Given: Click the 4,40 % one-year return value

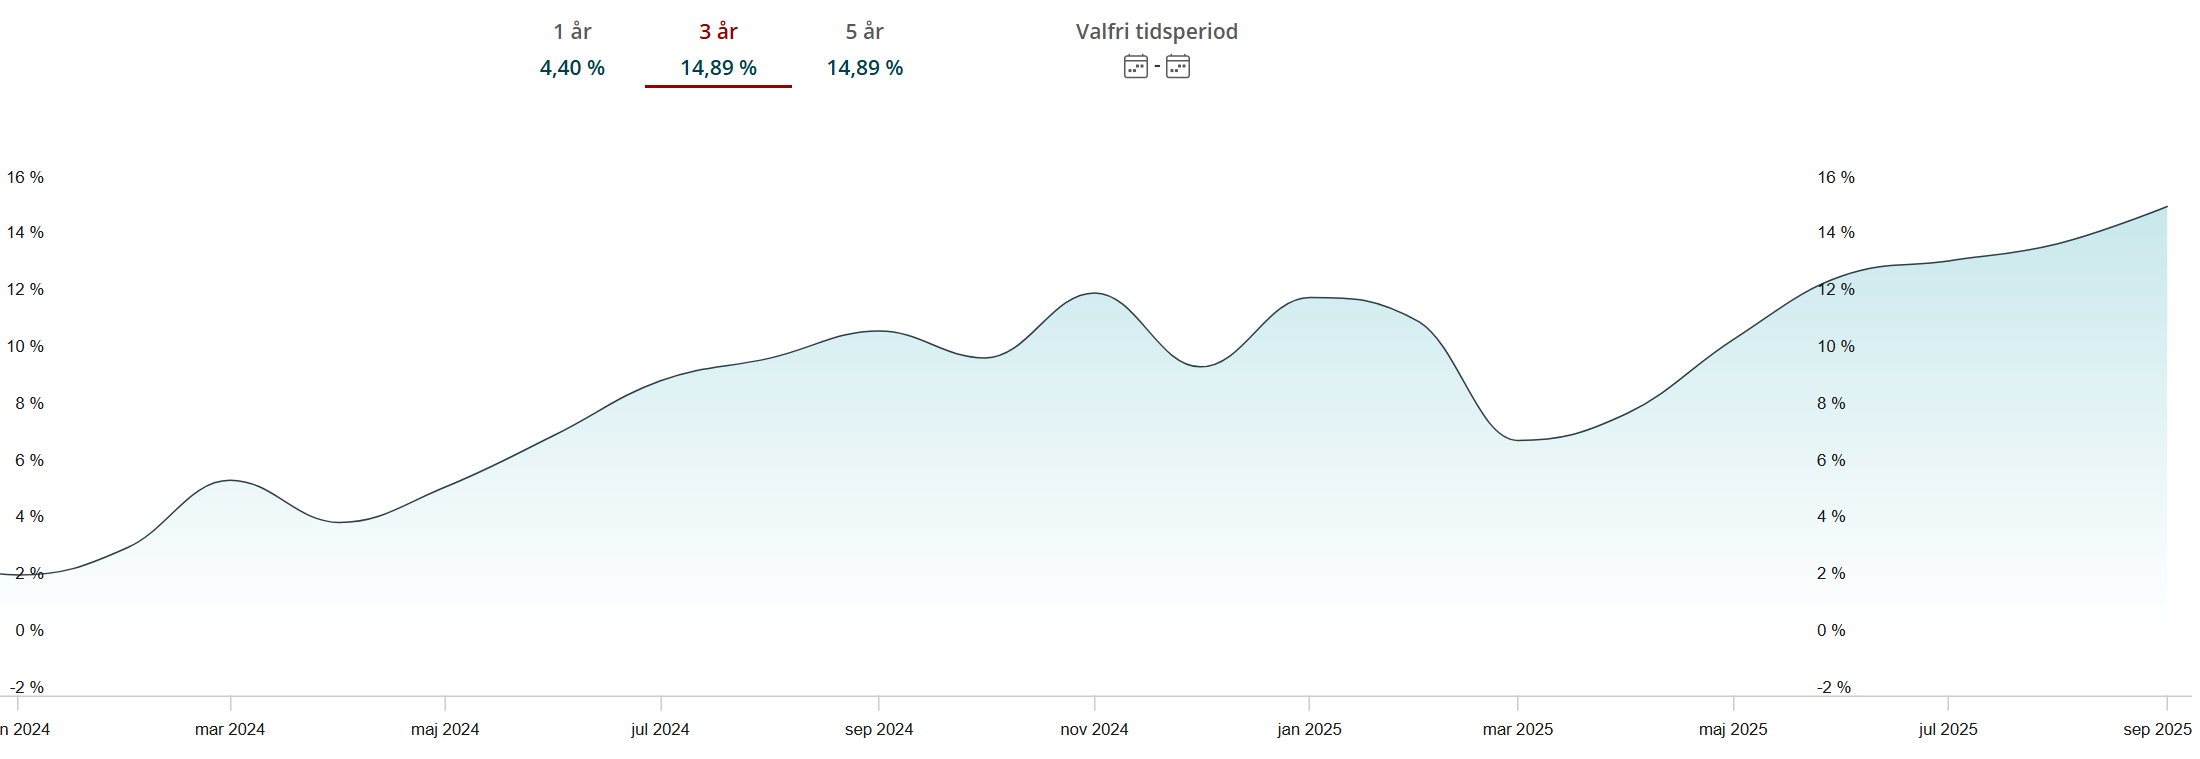Looking at the screenshot, I should click(572, 68).
